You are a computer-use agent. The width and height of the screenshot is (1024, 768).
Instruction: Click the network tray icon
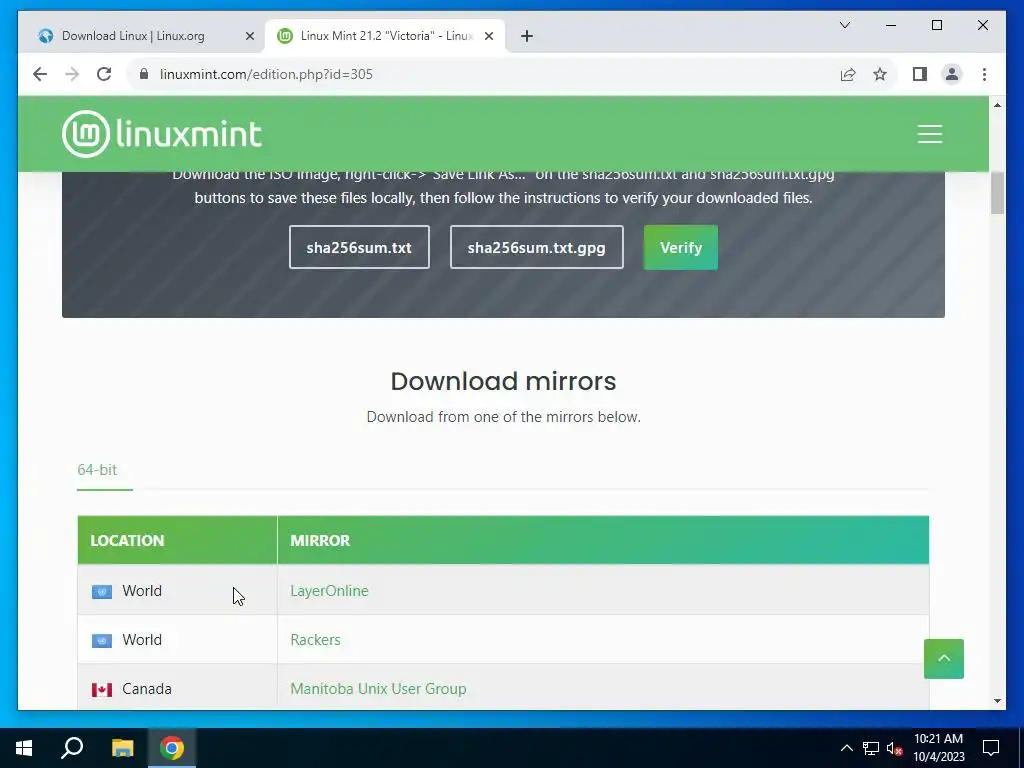(870, 748)
